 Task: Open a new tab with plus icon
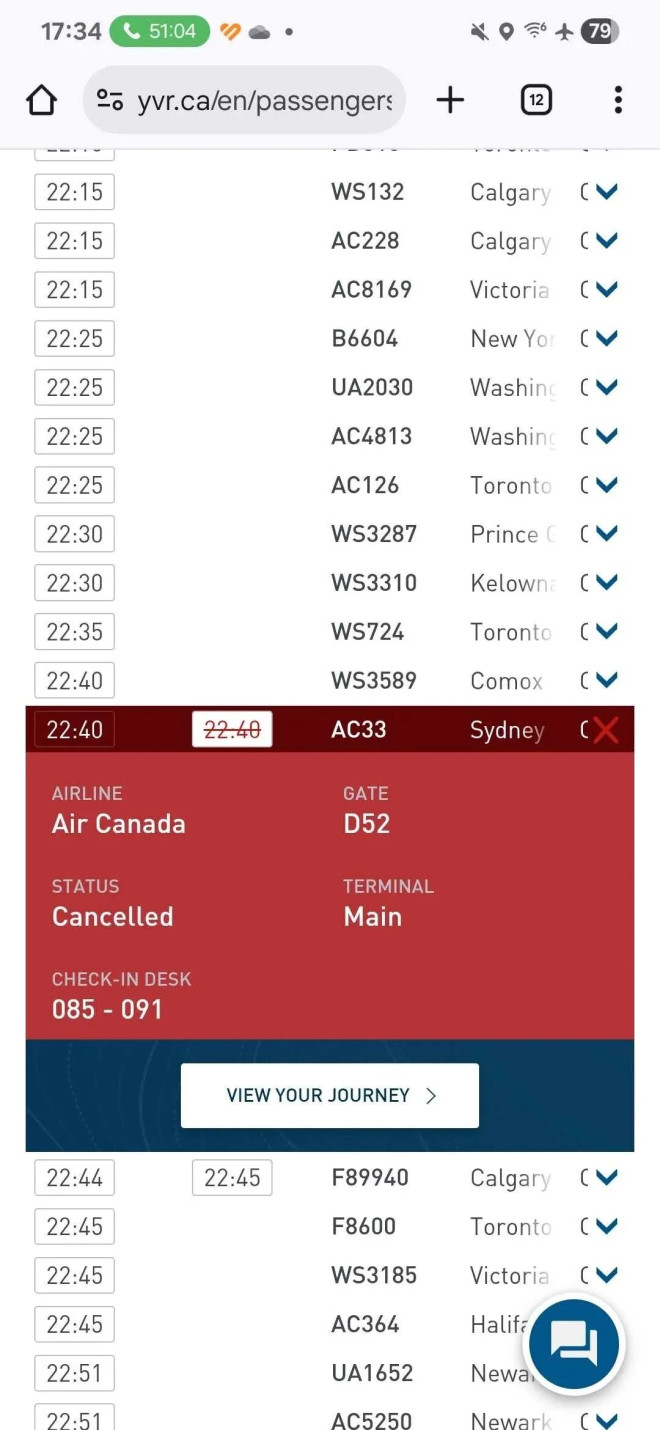(450, 100)
